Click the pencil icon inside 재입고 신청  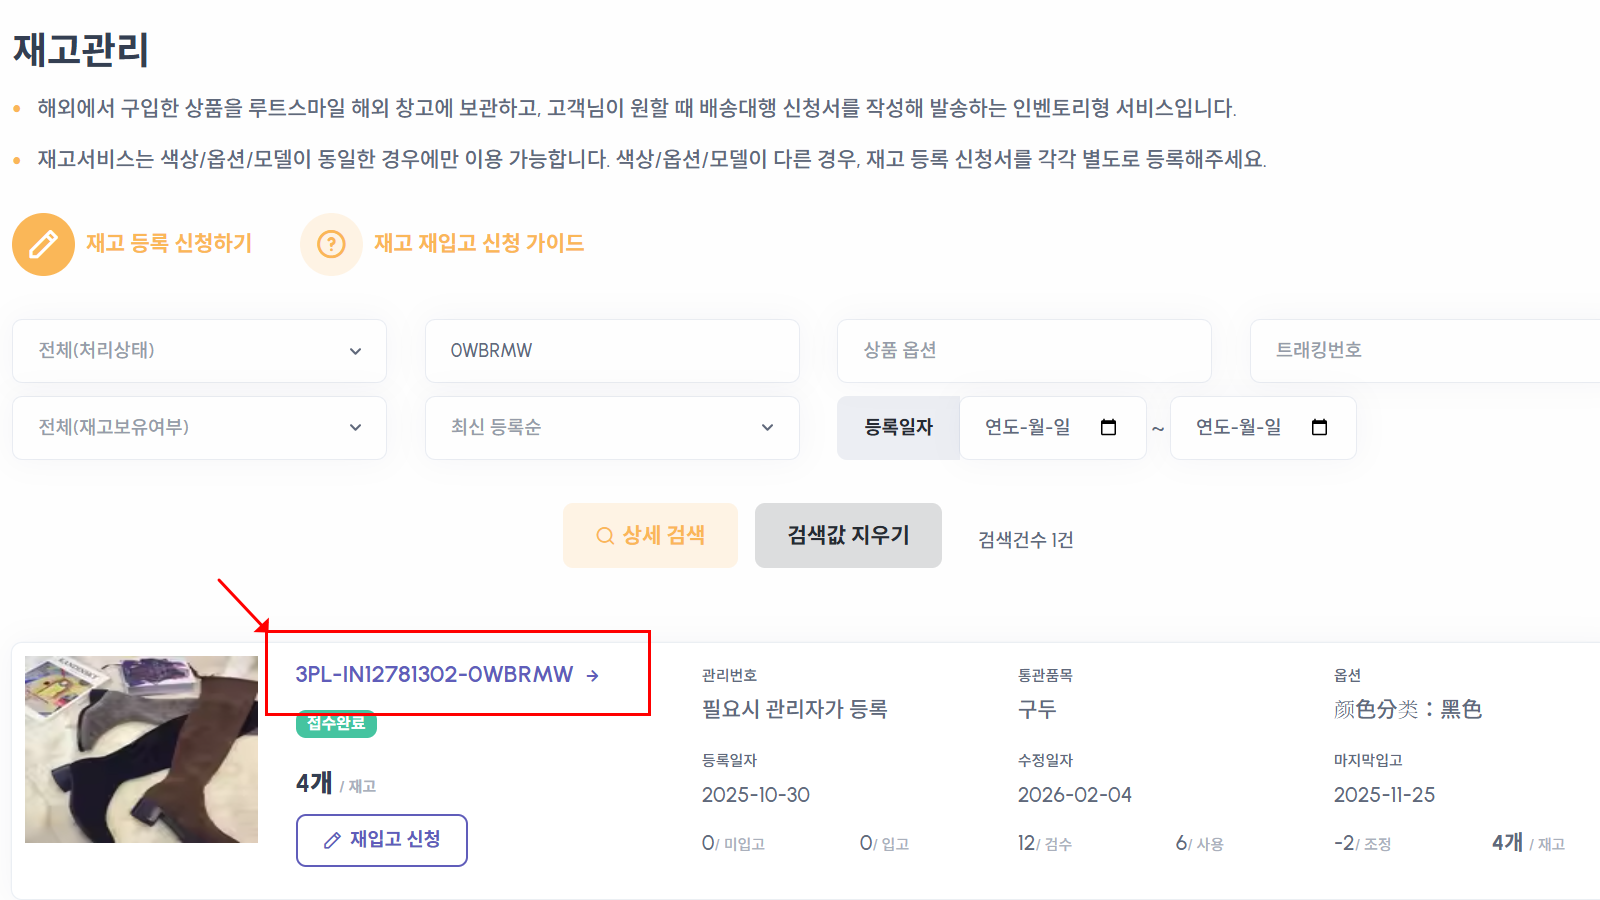coord(333,840)
